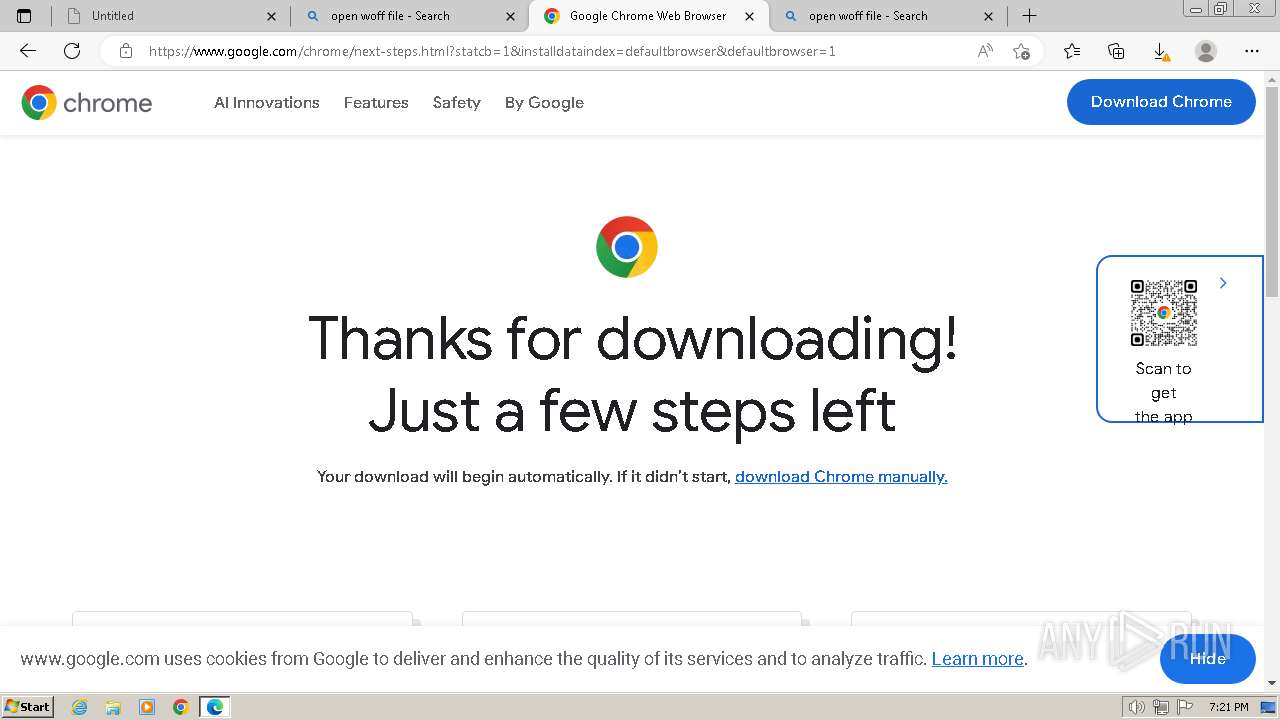Open the network tray icon
Screen dimensions: 1280x720
click(1161, 707)
